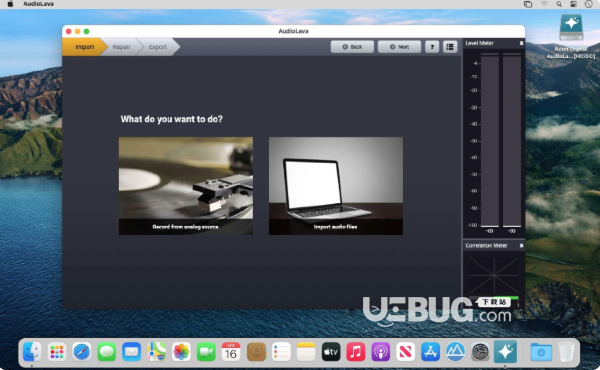Open App Store from the Dock
Viewport: 600px width, 370px height.
(x=430, y=352)
